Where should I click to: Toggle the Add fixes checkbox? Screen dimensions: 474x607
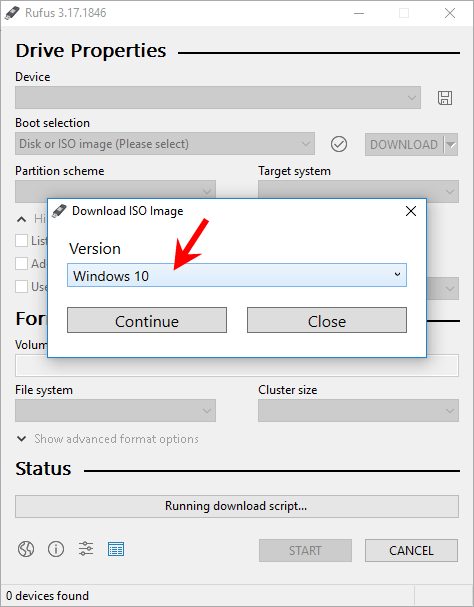21,264
